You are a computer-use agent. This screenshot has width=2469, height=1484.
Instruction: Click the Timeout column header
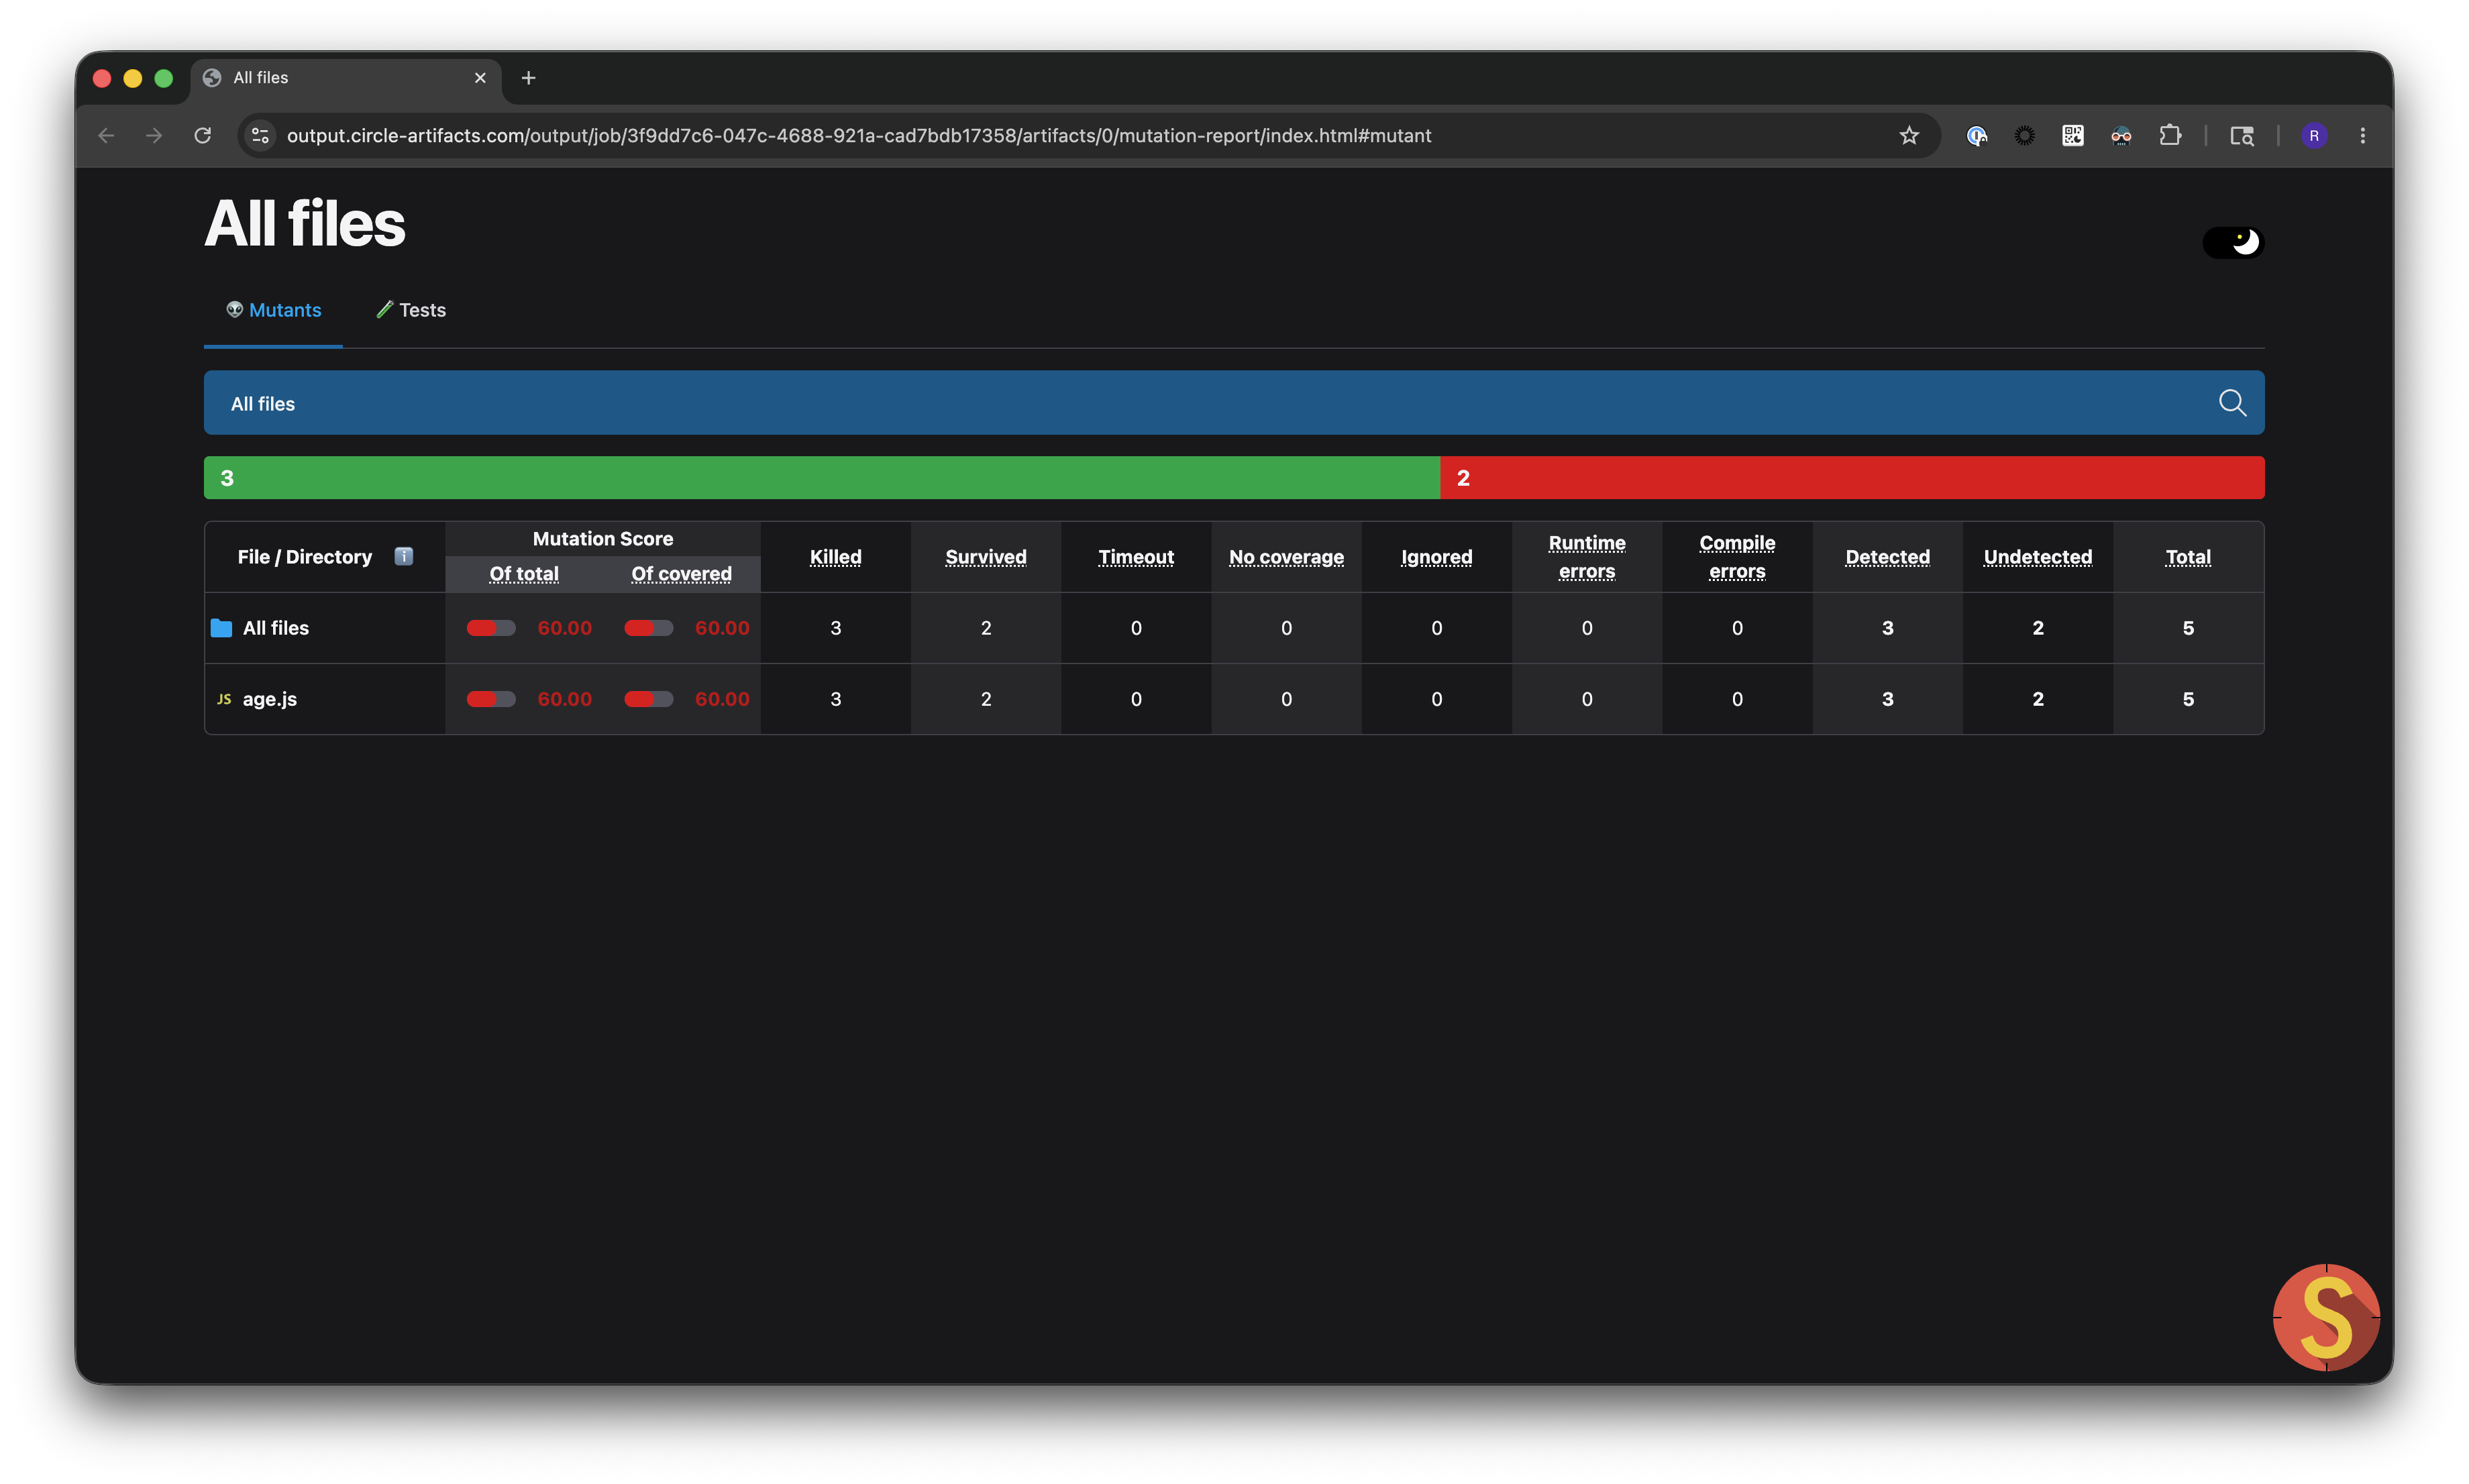coord(1136,557)
